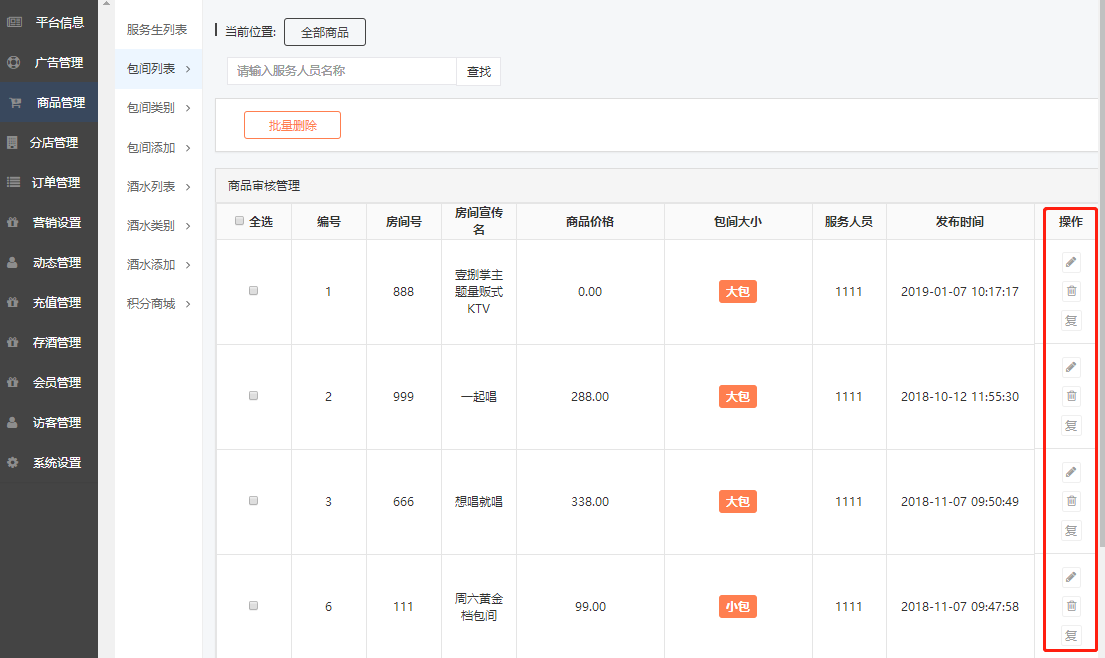Click the gift icon beside 充值管理
This screenshot has width=1105, height=658.
point(12,302)
